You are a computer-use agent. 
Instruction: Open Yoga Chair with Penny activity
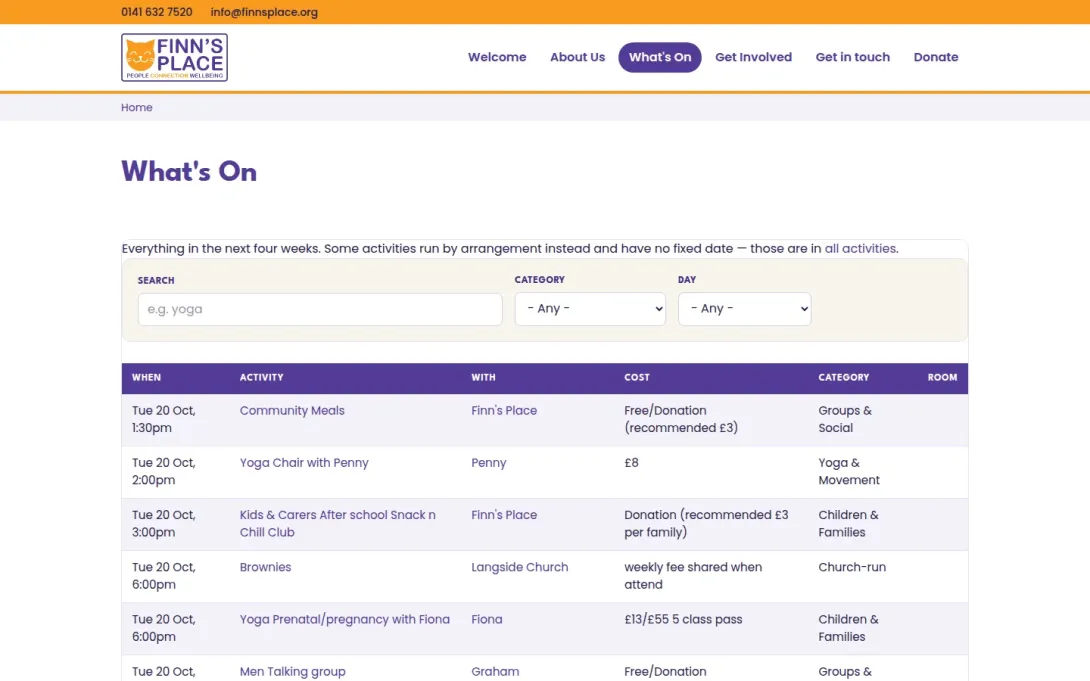click(x=304, y=463)
